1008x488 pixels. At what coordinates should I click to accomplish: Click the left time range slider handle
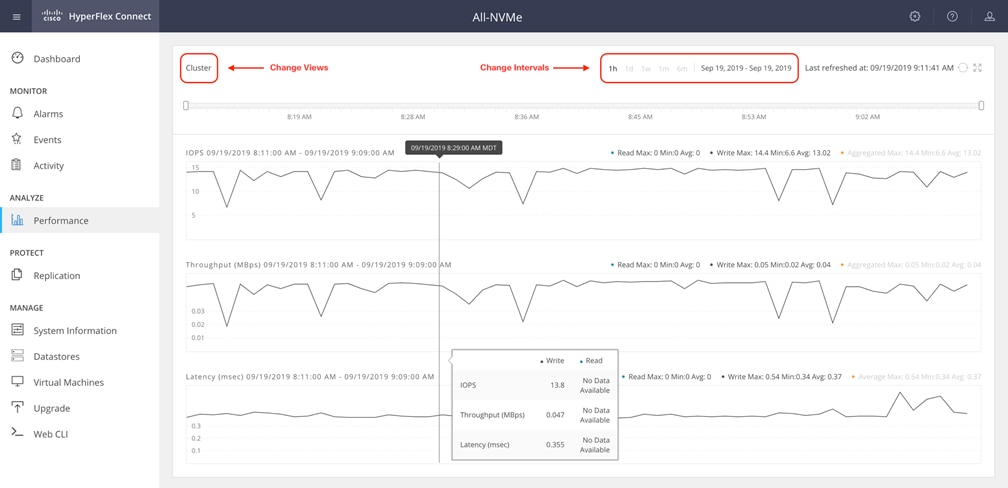186,105
